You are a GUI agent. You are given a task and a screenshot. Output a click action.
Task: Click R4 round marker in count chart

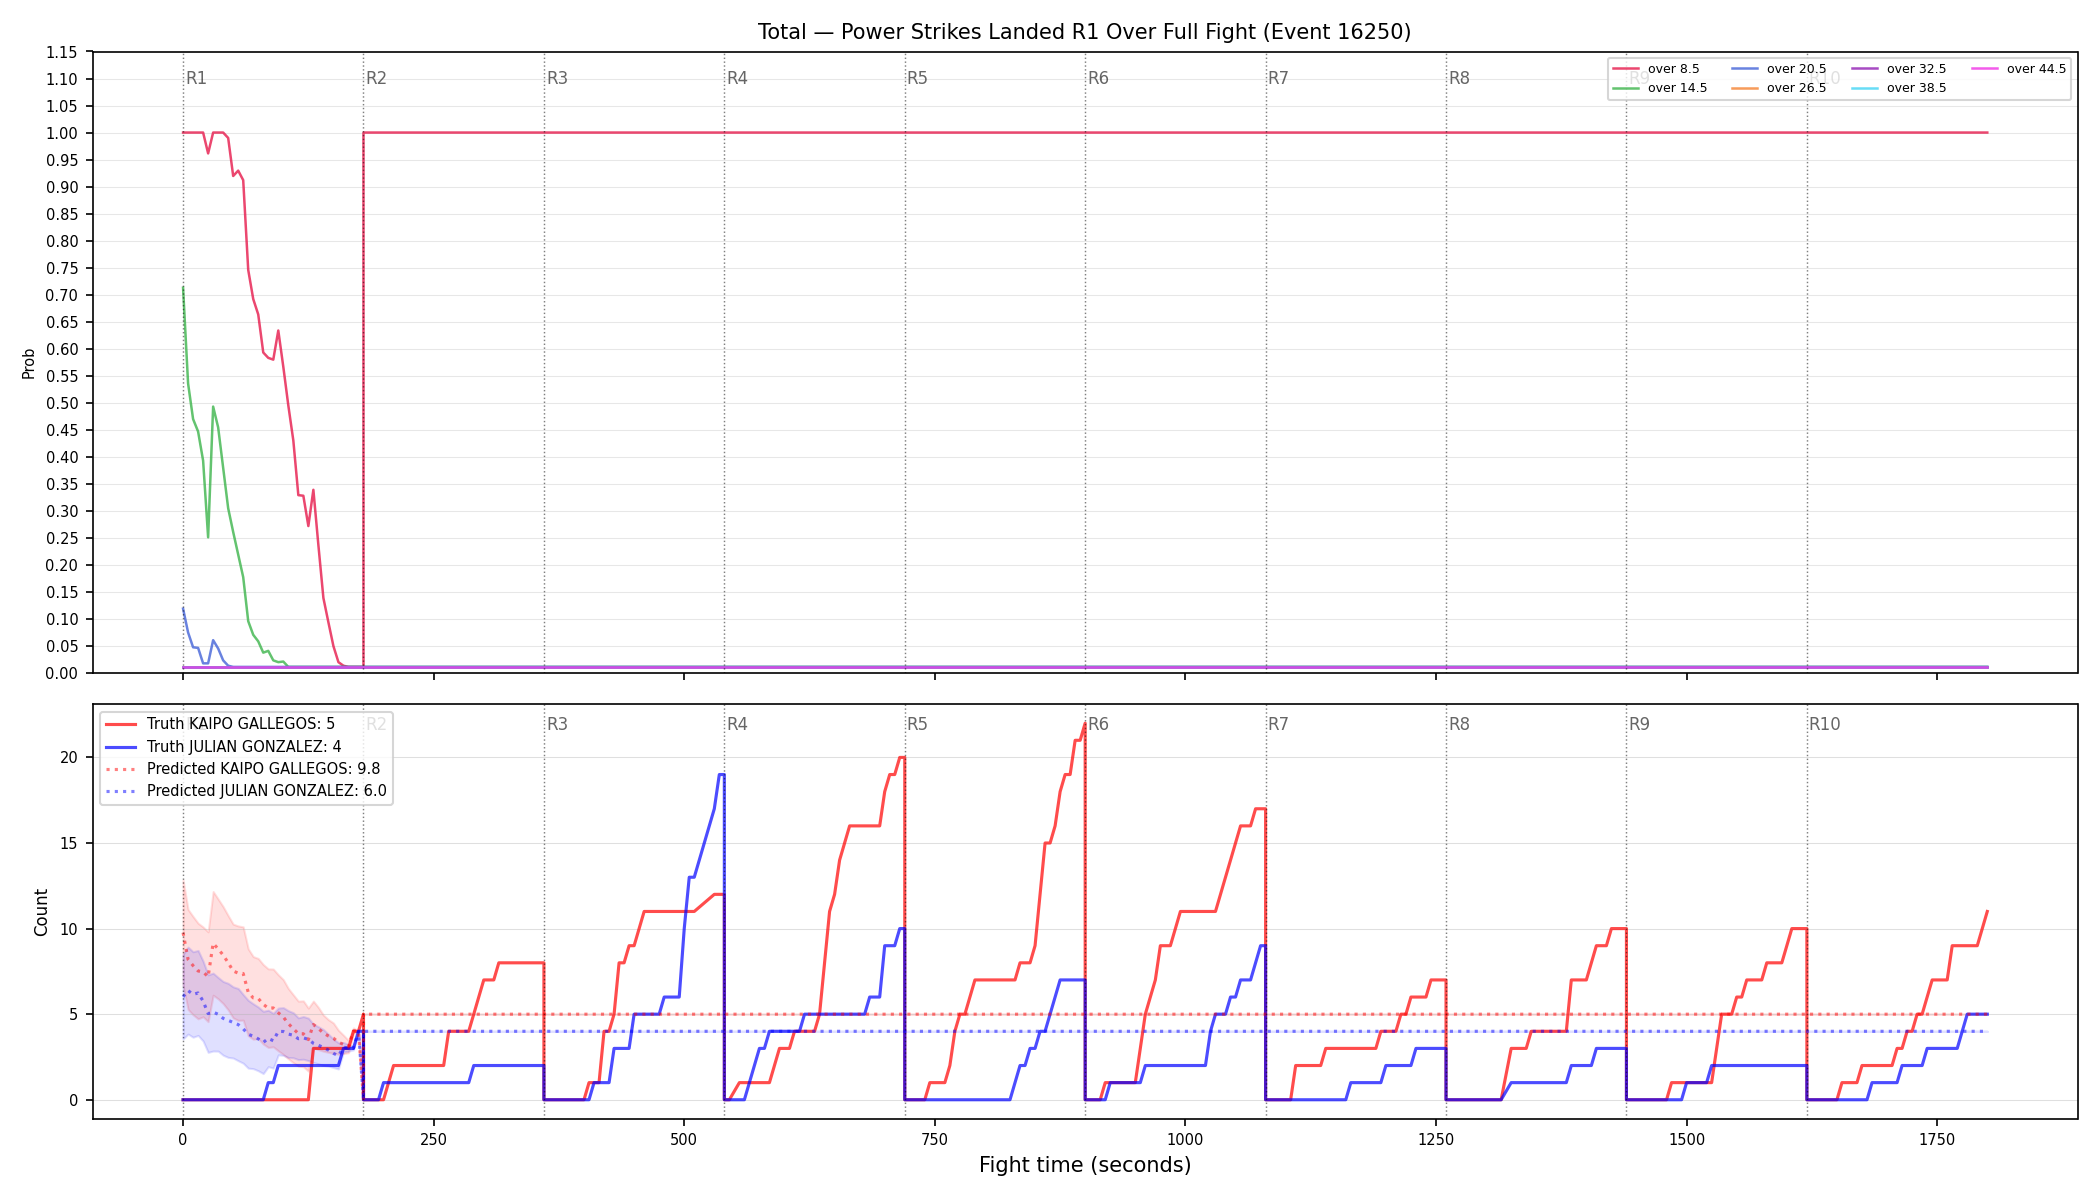737,724
